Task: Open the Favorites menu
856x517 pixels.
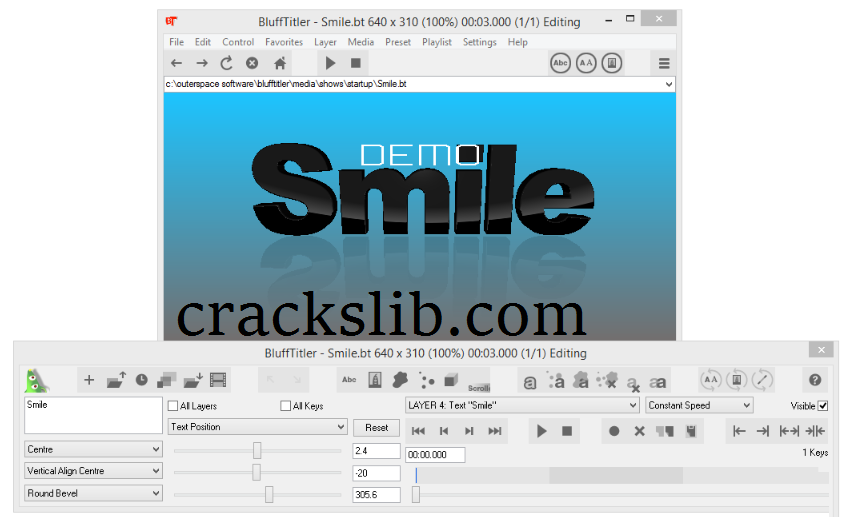Action: tap(284, 42)
